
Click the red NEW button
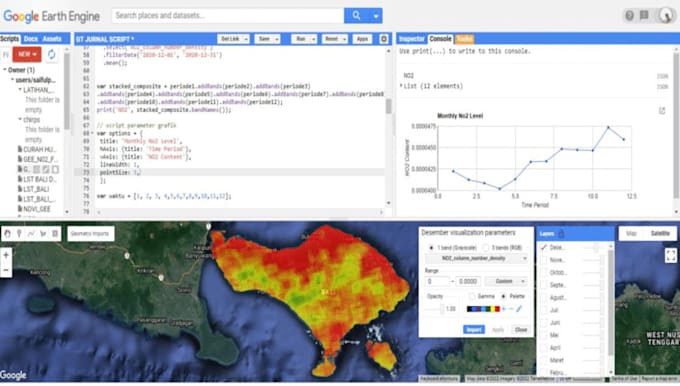pyautogui.click(x=27, y=54)
